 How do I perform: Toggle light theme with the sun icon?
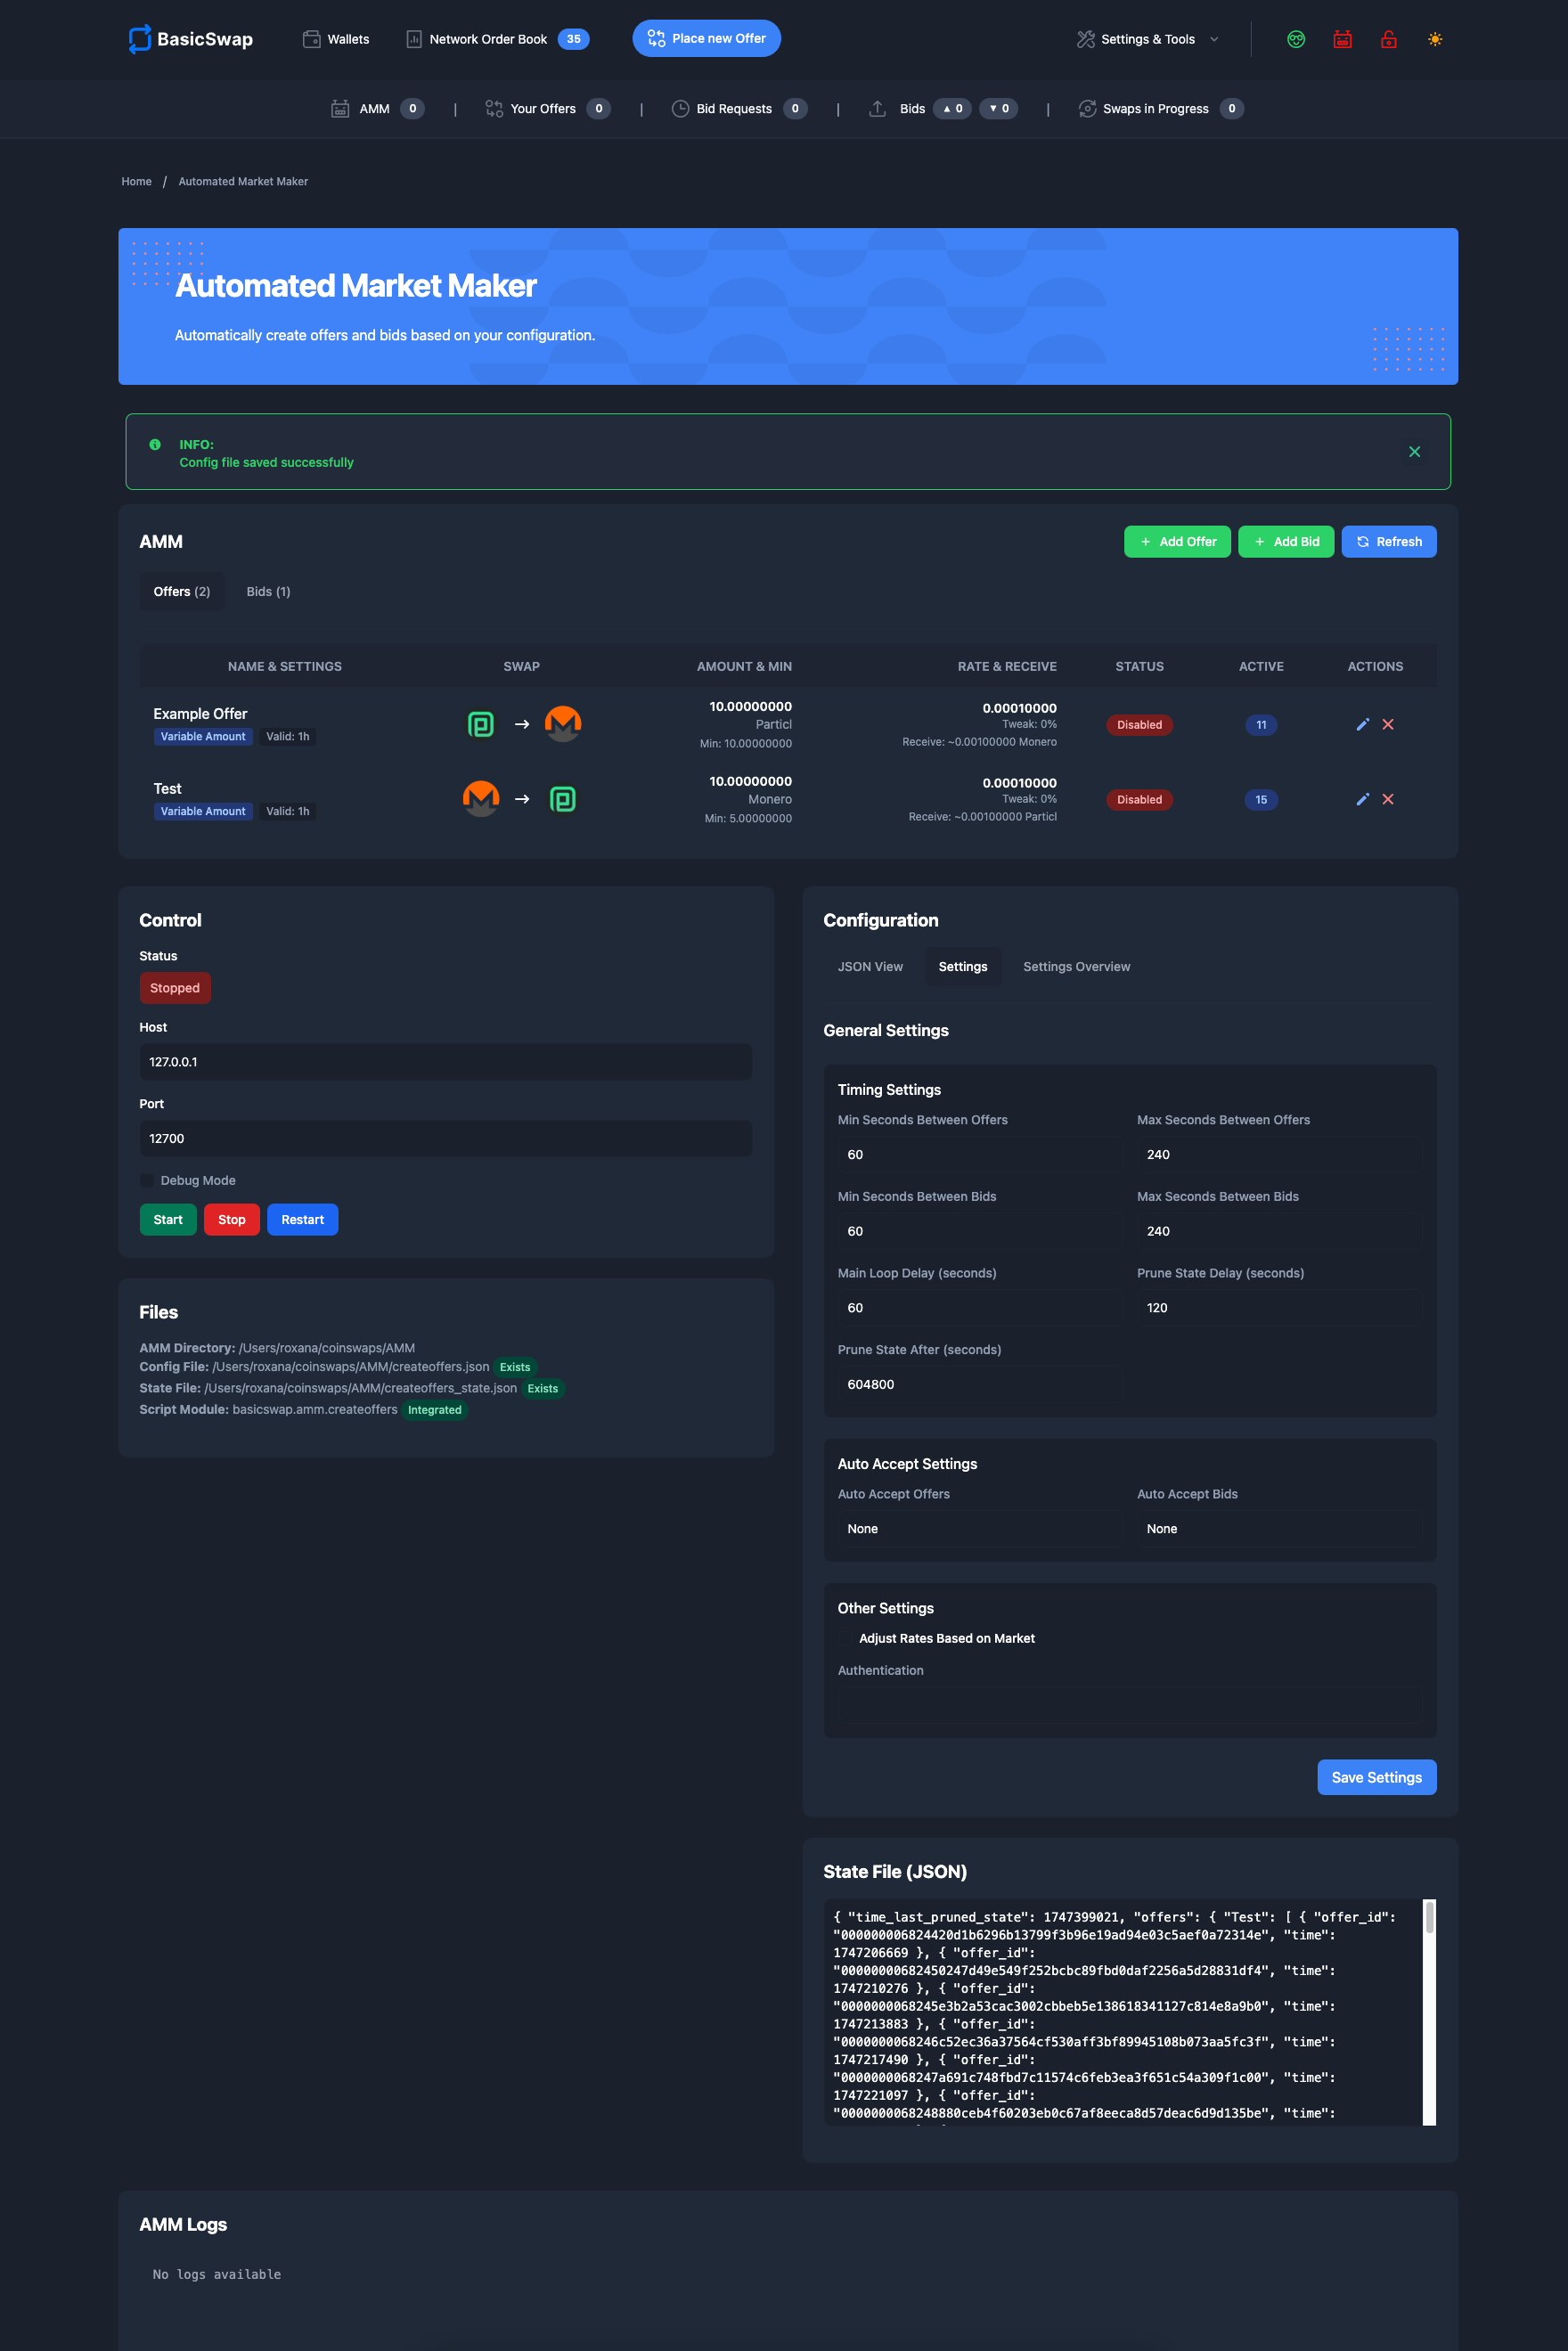(1435, 39)
